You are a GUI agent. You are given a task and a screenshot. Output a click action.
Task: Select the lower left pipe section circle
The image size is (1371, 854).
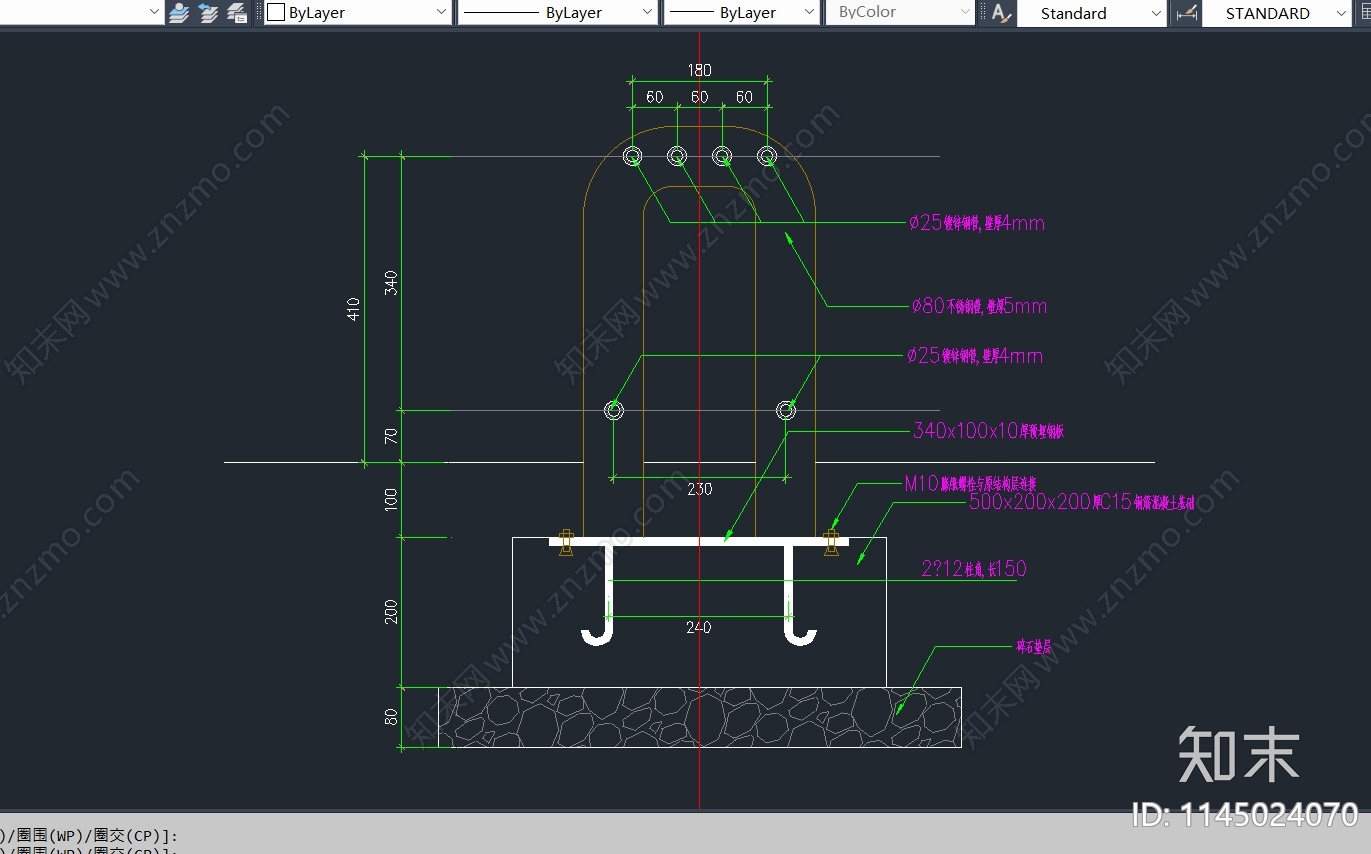coord(615,410)
